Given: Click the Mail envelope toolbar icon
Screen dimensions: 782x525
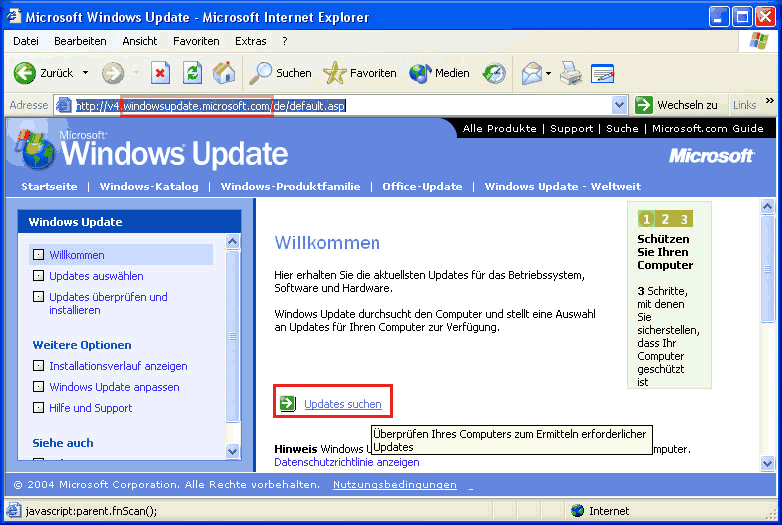Looking at the screenshot, I should [532, 73].
